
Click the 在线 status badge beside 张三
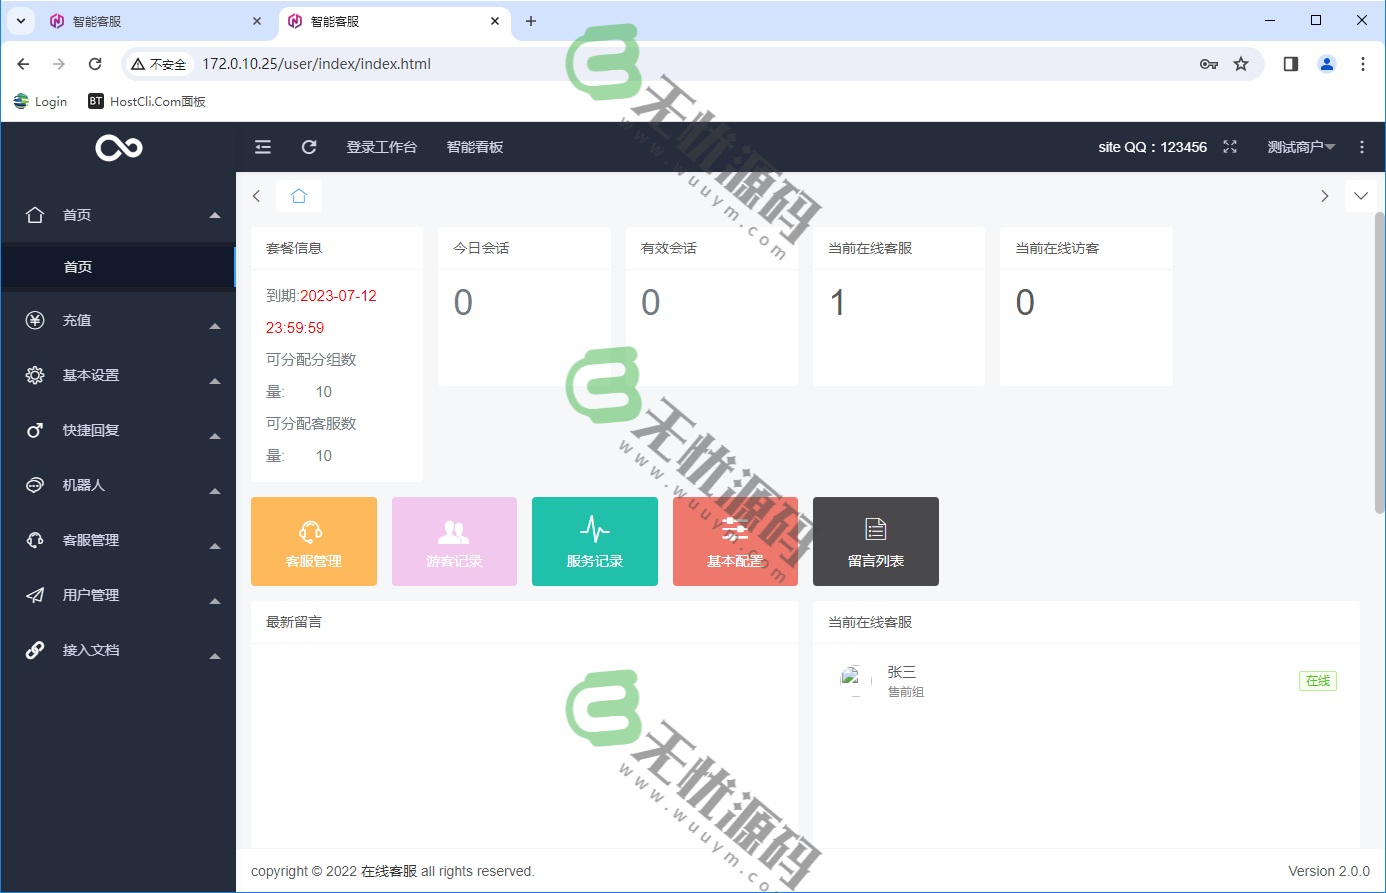click(1317, 680)
